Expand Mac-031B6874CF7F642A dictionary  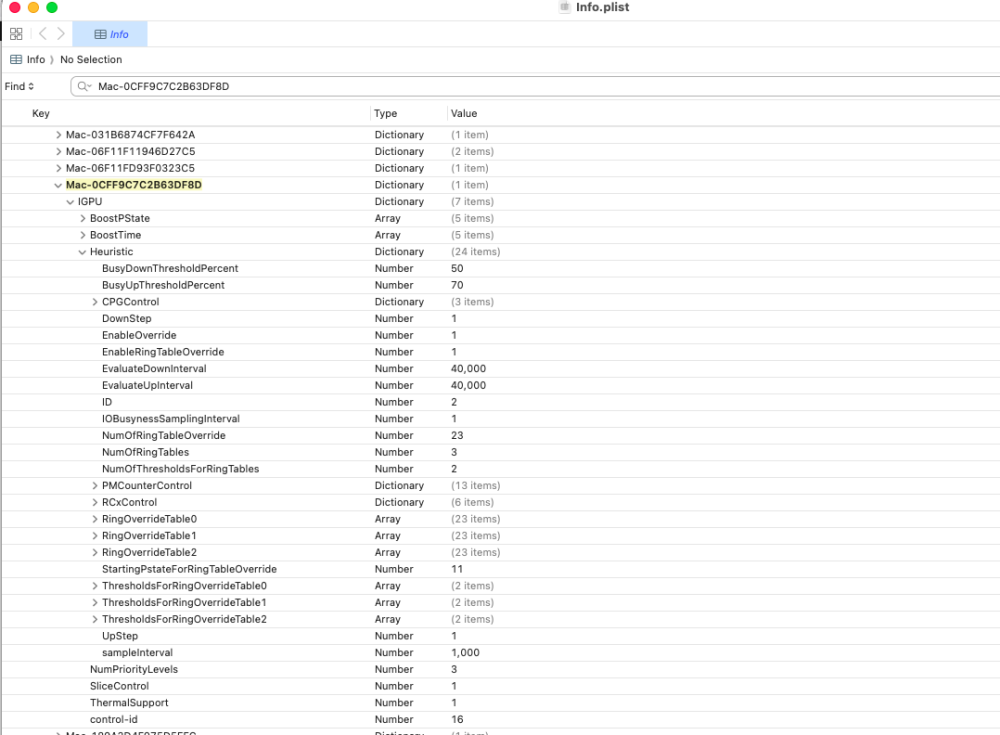58,135
